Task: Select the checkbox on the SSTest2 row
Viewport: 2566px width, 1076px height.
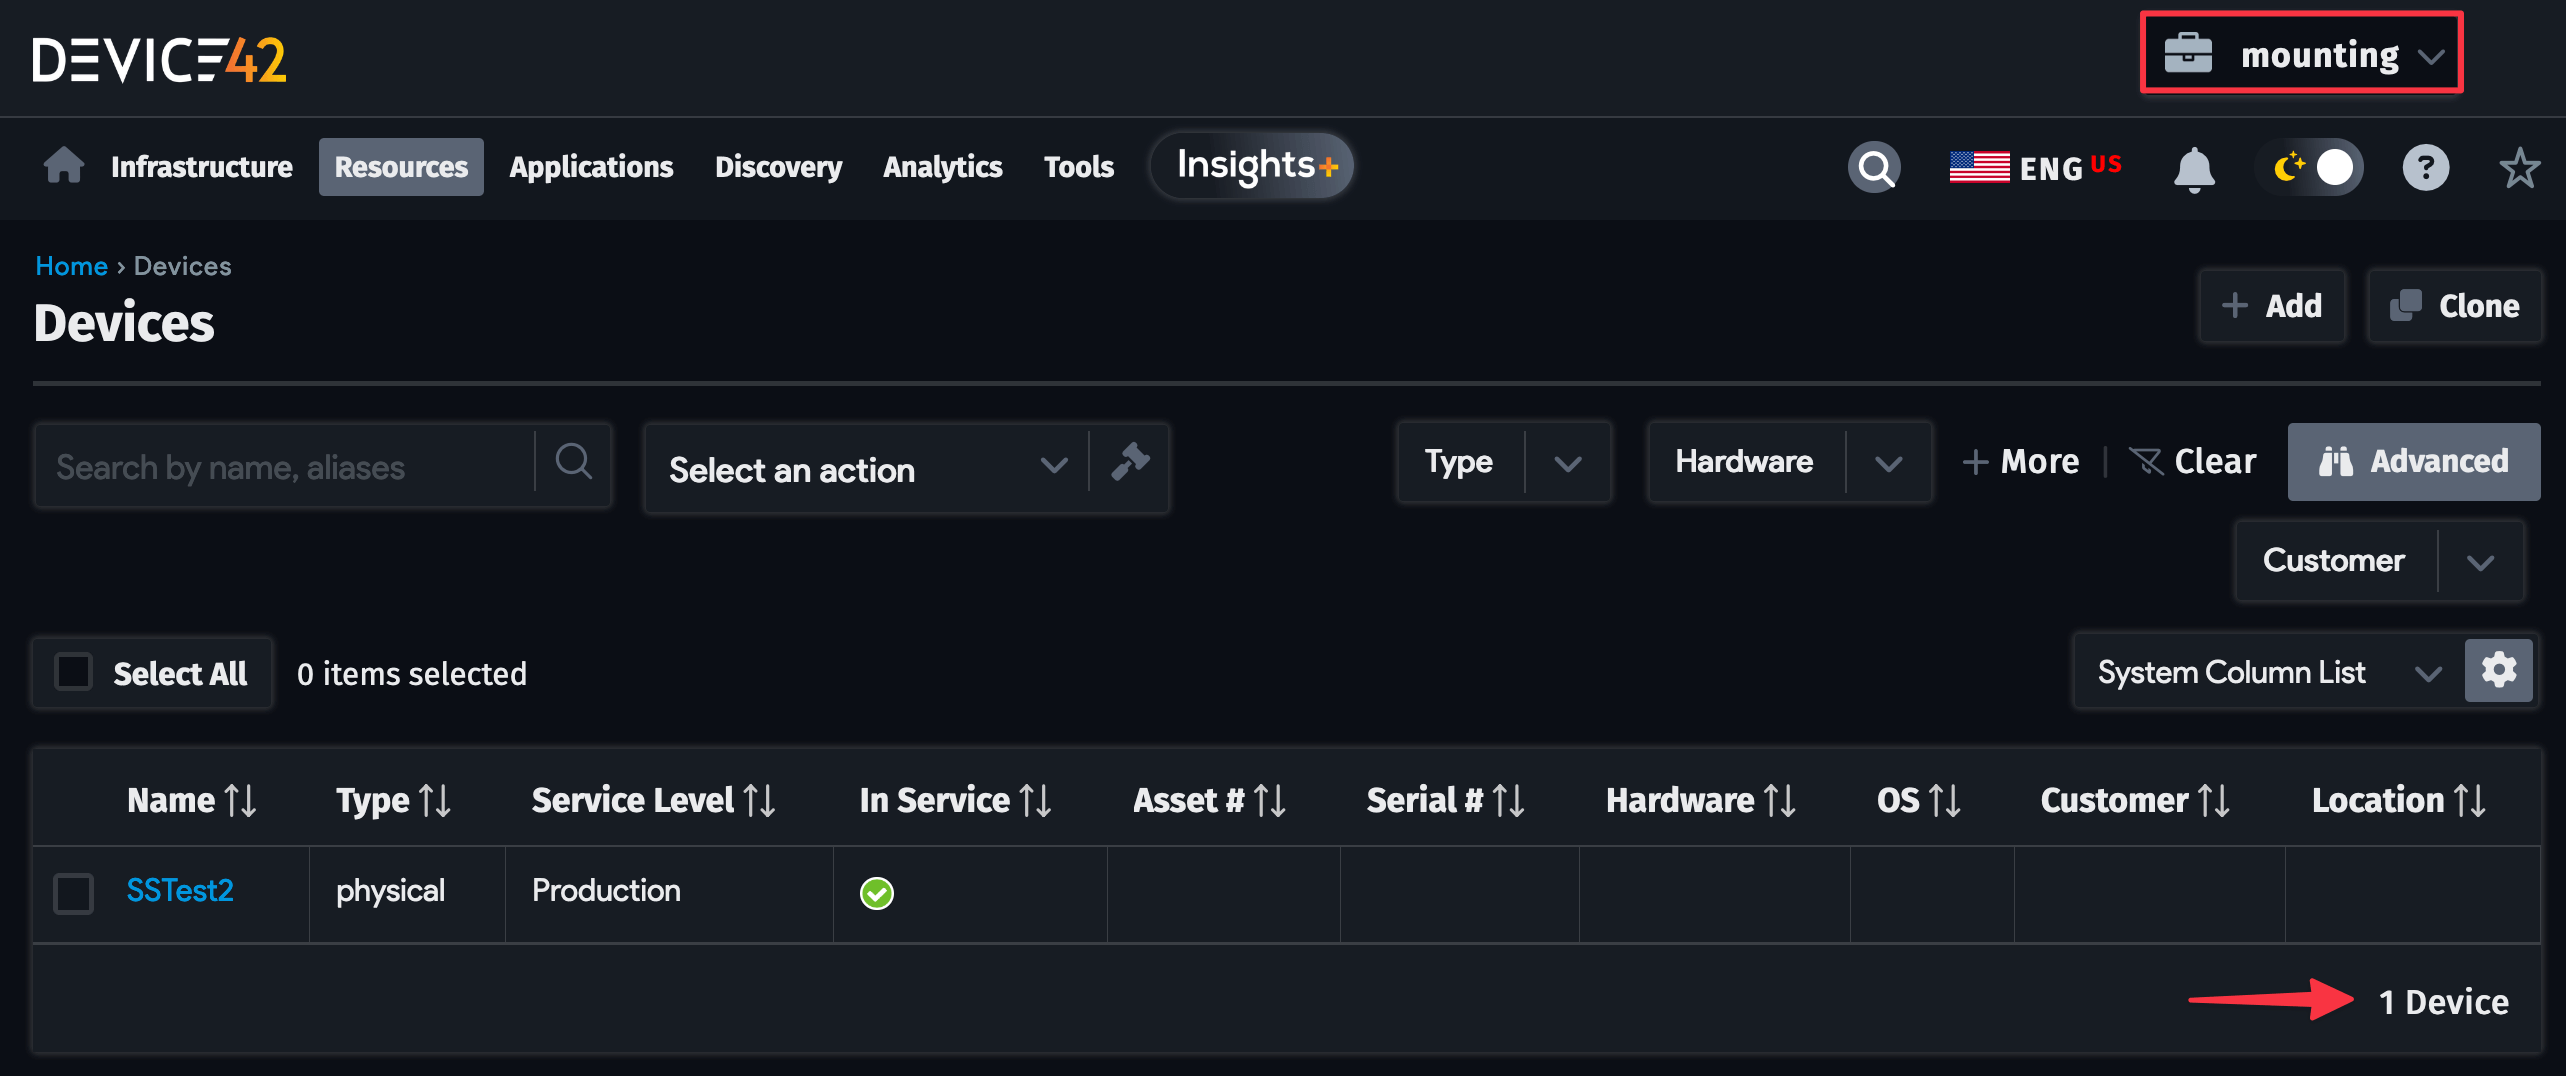Action: [73, 893]
